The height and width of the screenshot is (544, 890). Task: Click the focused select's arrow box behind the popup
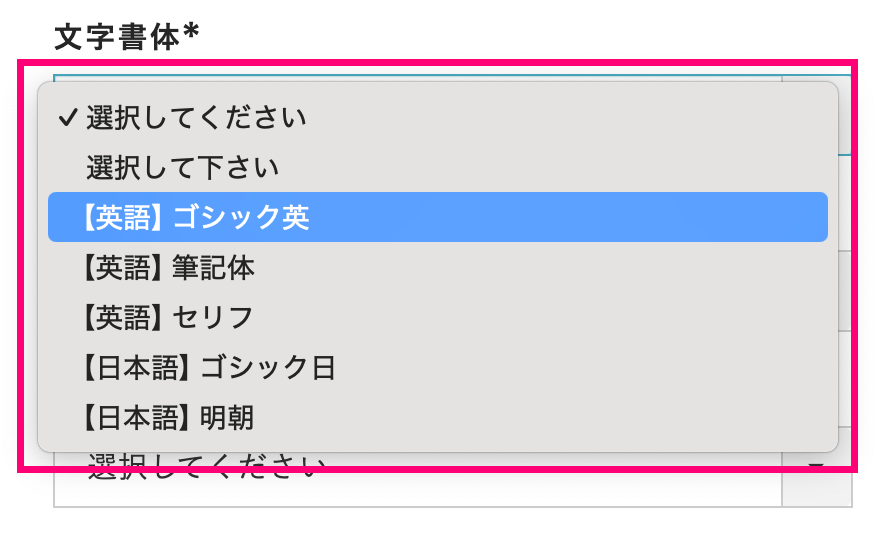point(845,116)
